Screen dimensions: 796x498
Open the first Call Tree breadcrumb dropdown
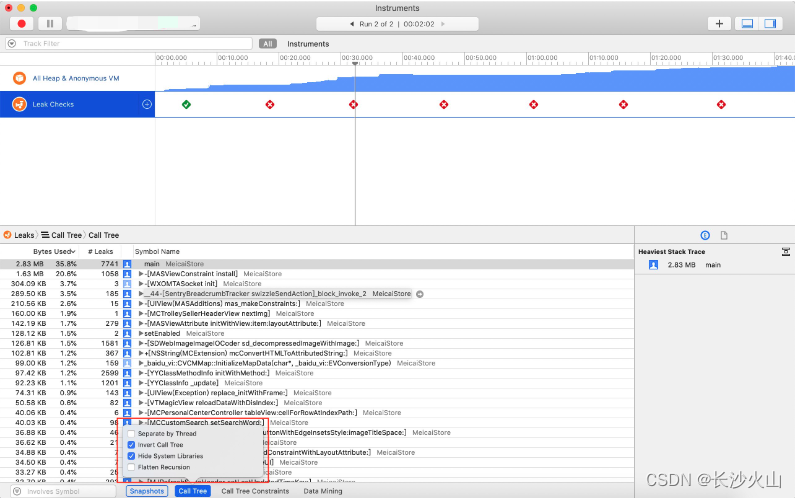click(61, 235)
